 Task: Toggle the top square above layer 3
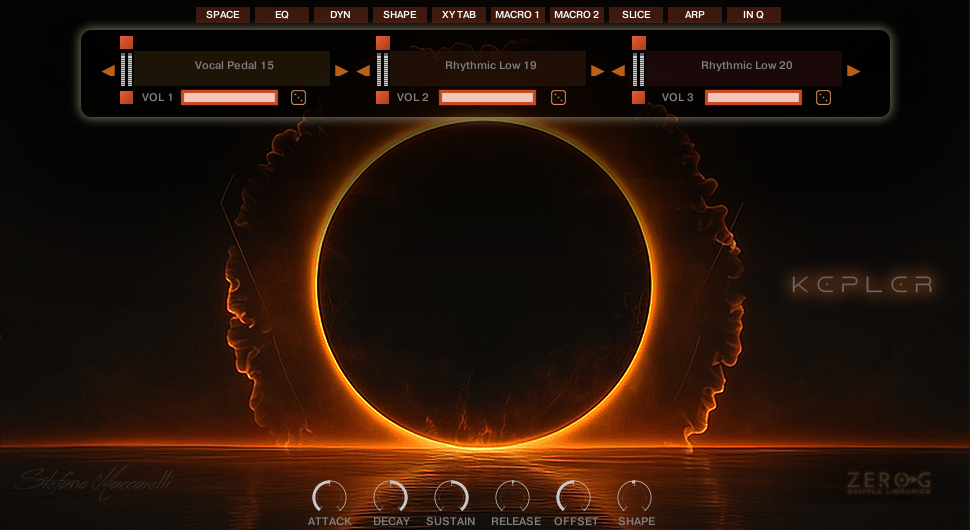pos(638,43)
